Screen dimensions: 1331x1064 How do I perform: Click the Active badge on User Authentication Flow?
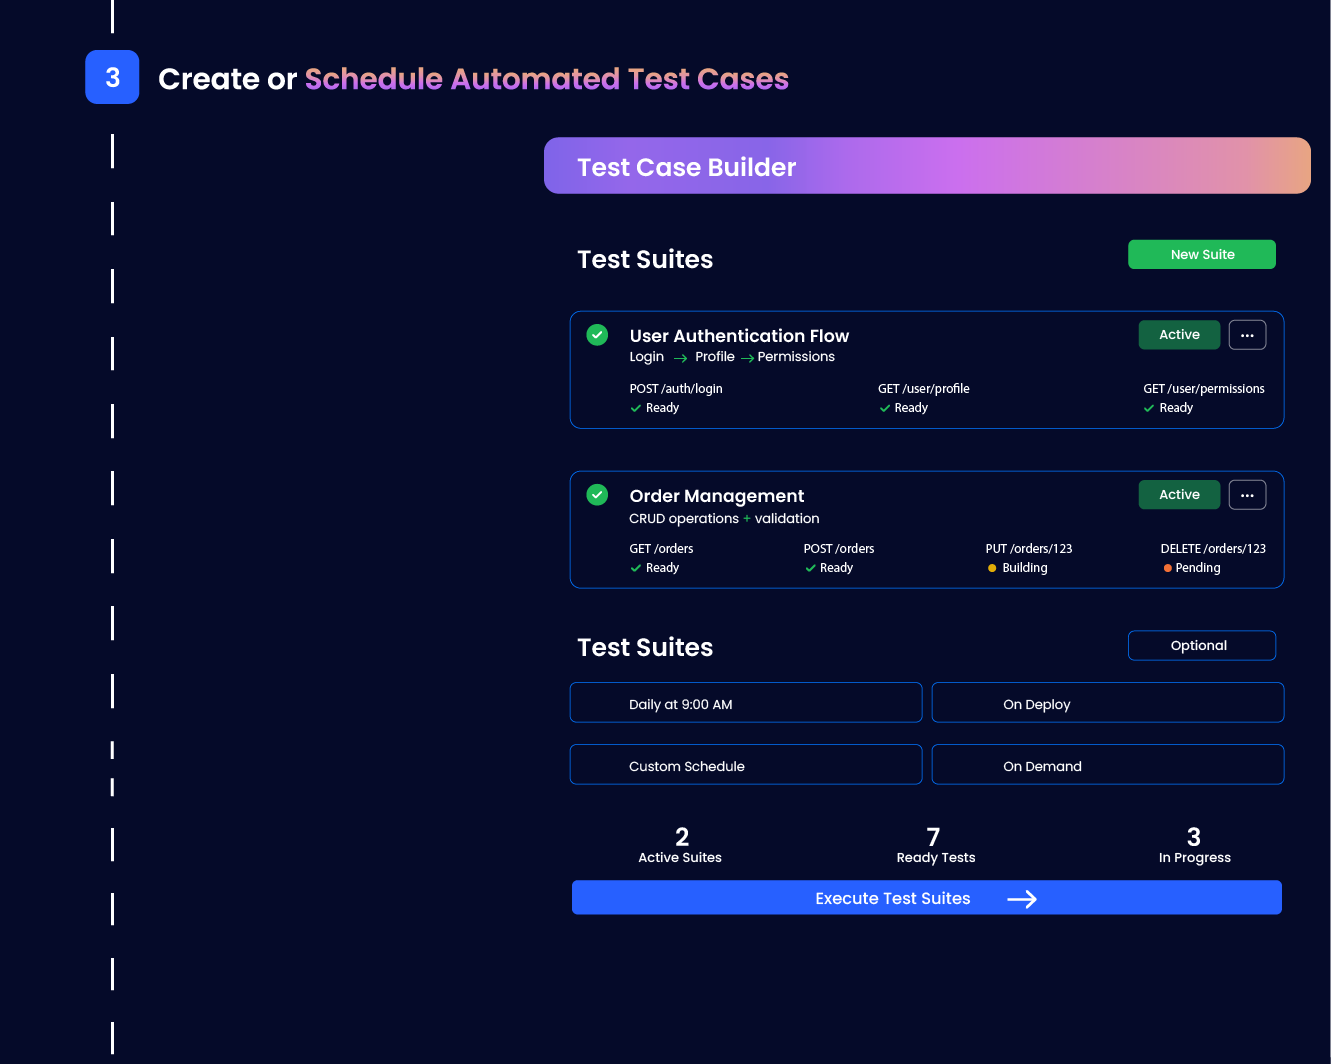(x=1179, y=335)
